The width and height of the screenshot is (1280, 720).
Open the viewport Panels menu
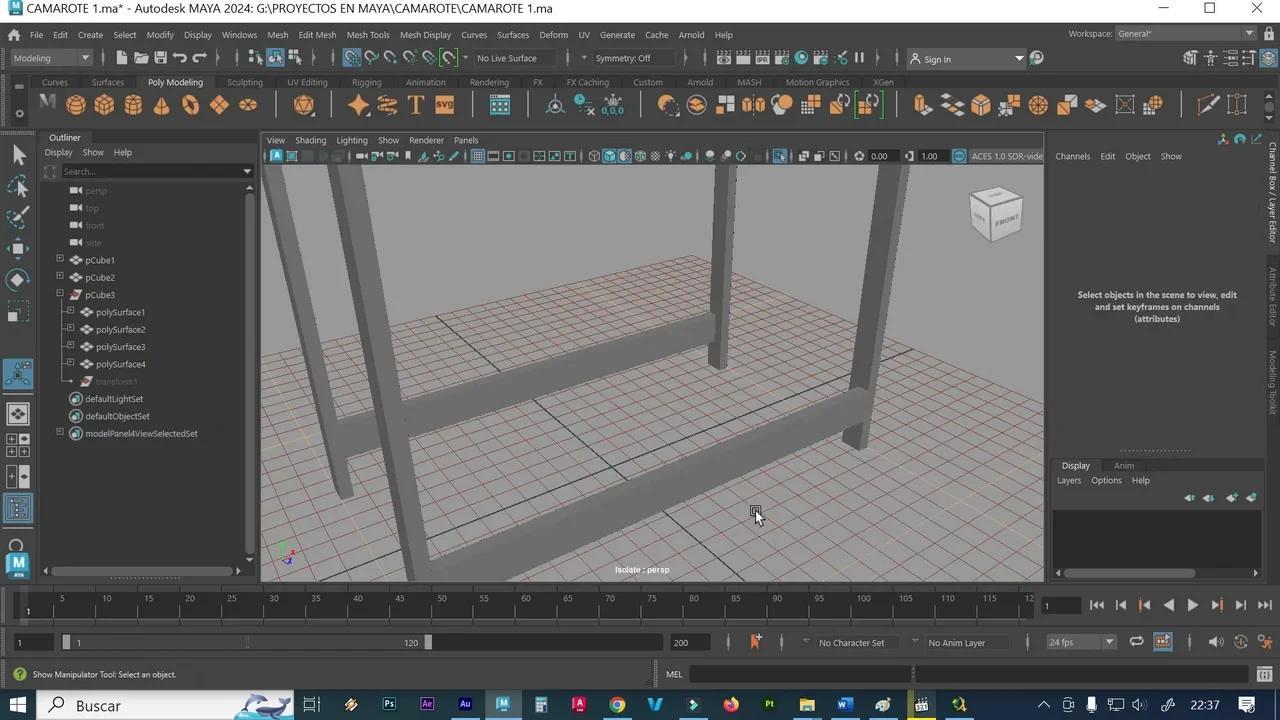coord(466,140)
